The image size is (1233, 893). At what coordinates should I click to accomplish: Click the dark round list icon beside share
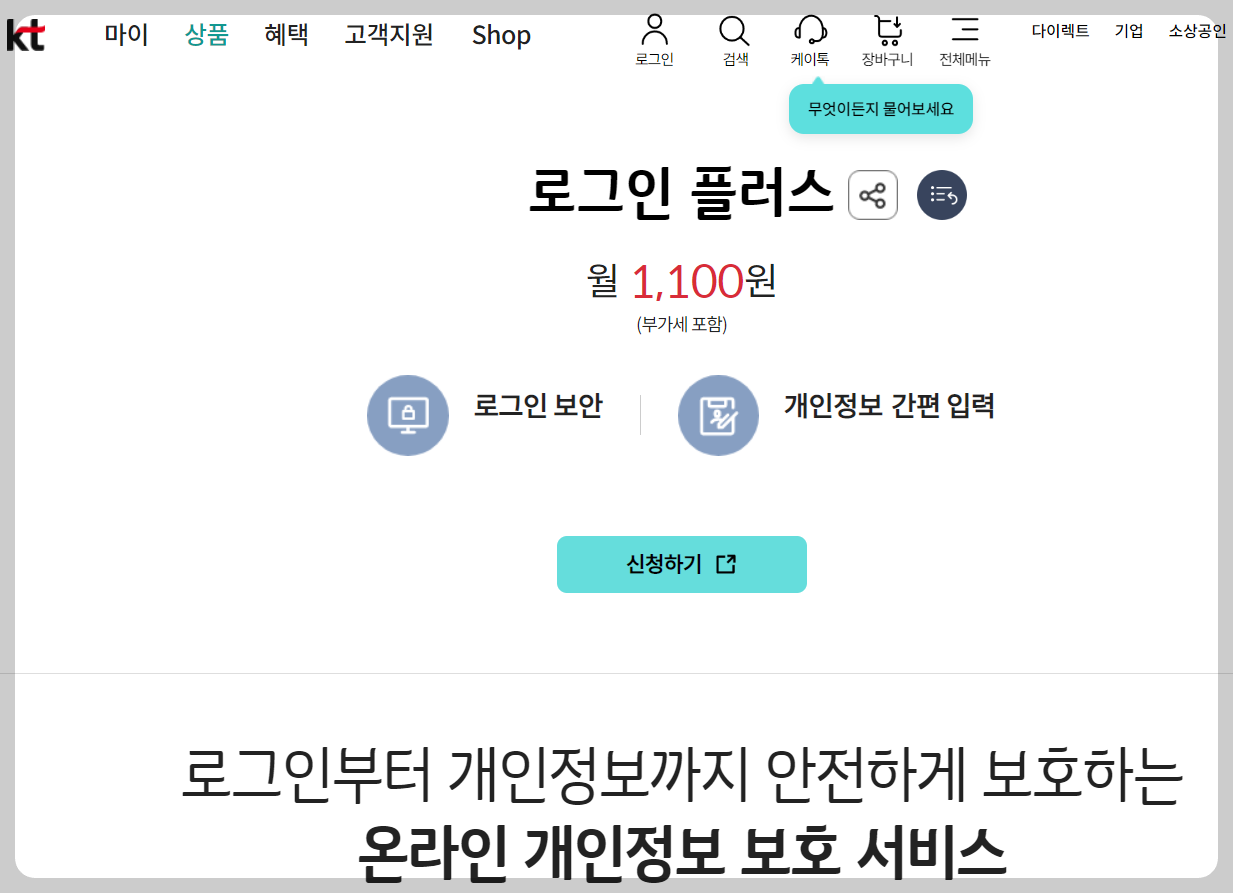click(x=942, y=195)
